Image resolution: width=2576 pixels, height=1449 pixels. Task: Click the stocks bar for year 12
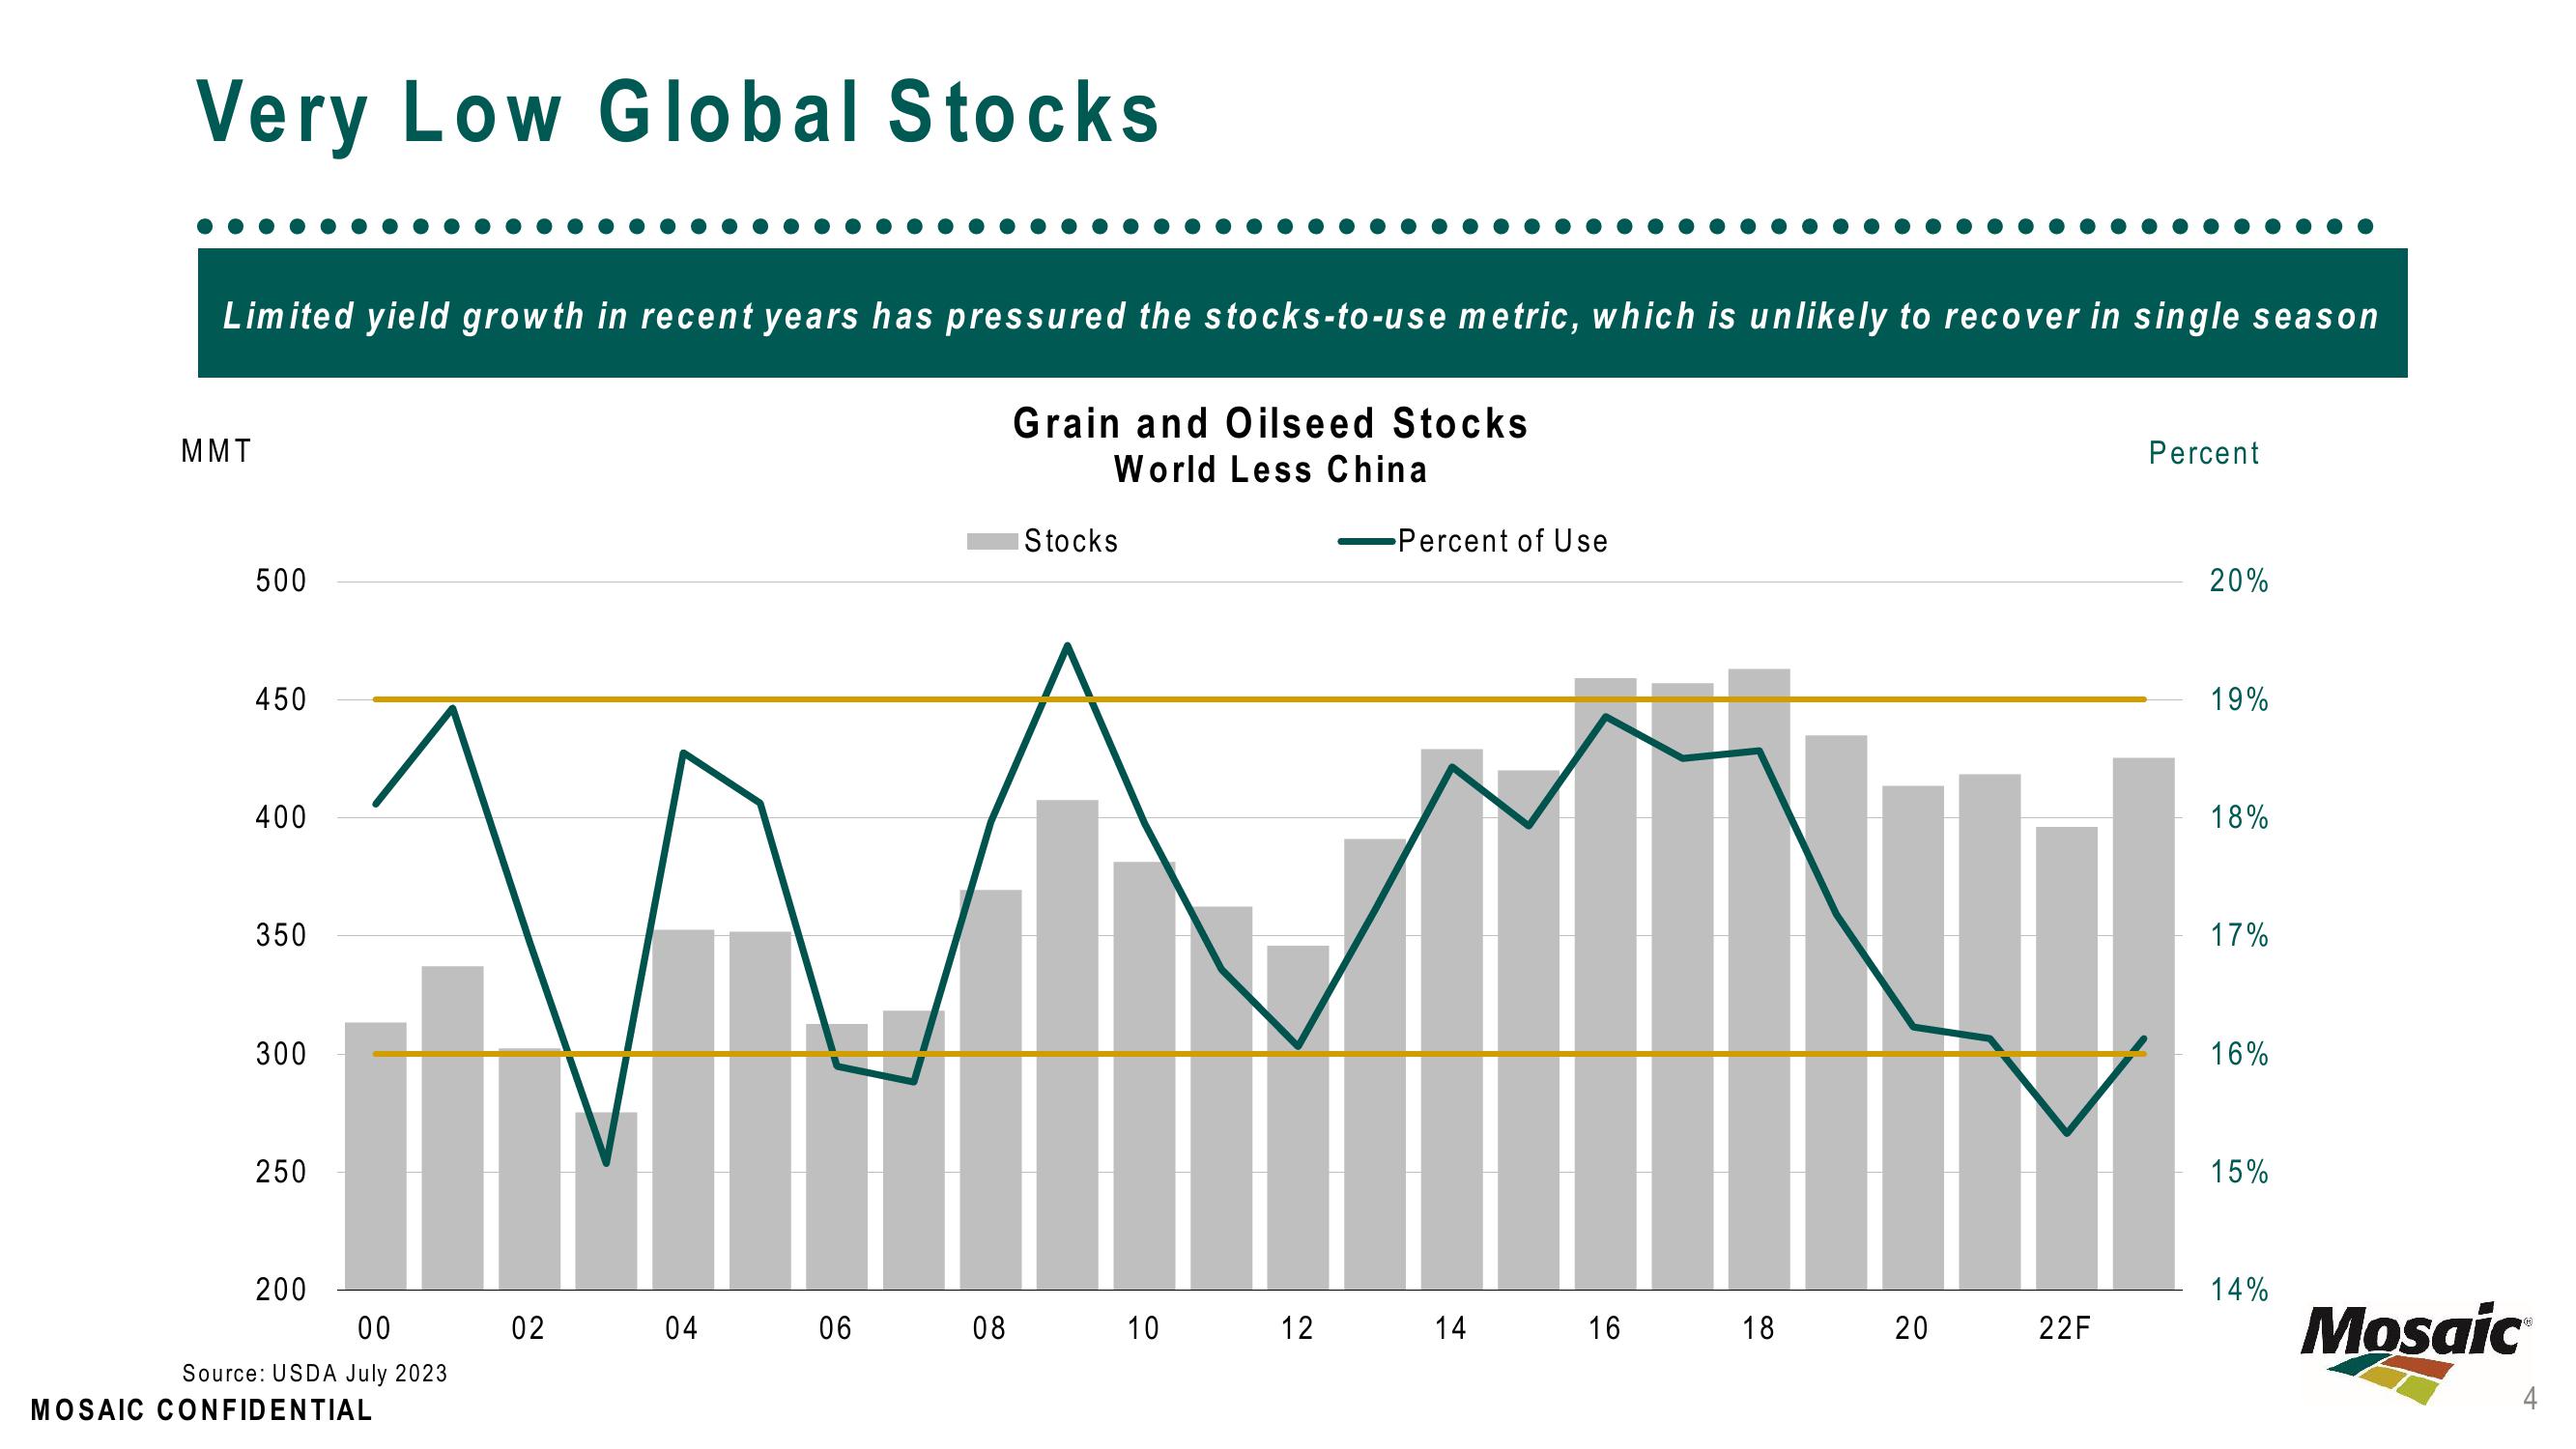coord(1298,1118)
